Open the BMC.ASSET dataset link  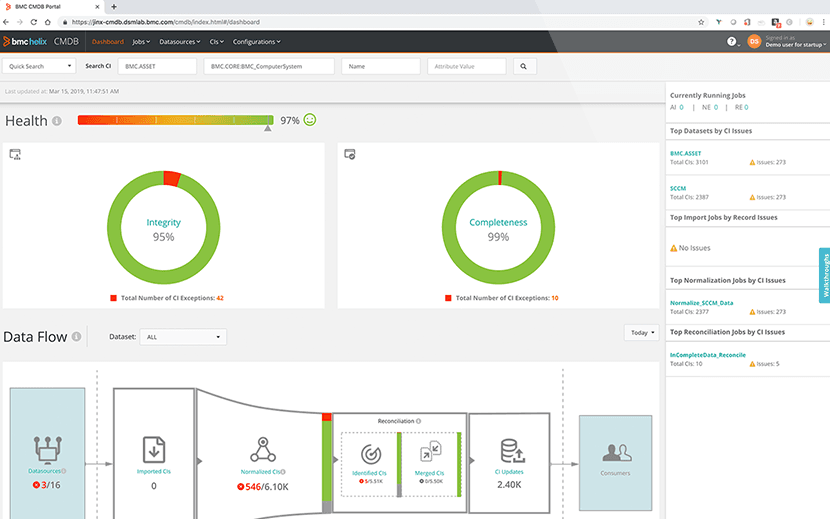[x=685, y=153]
